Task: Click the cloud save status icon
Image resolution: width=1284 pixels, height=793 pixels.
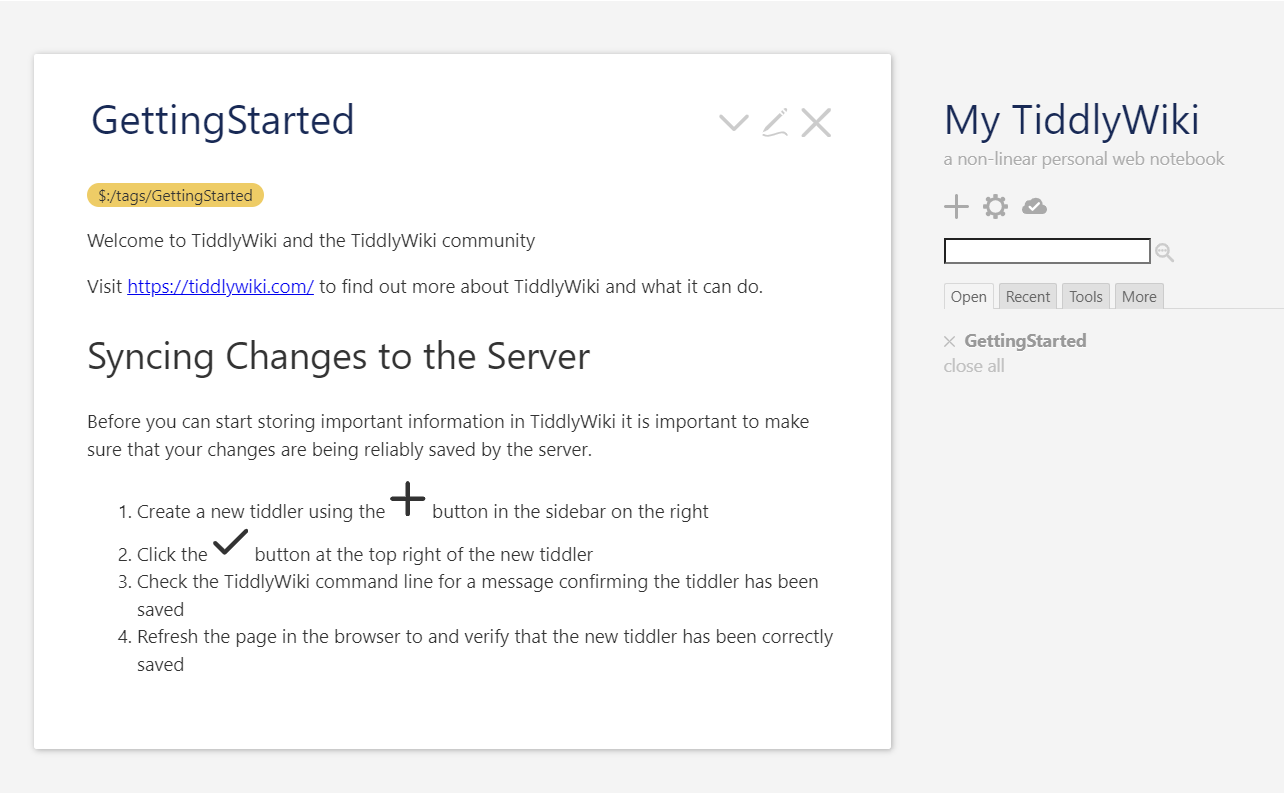Action: (1034, 207)
